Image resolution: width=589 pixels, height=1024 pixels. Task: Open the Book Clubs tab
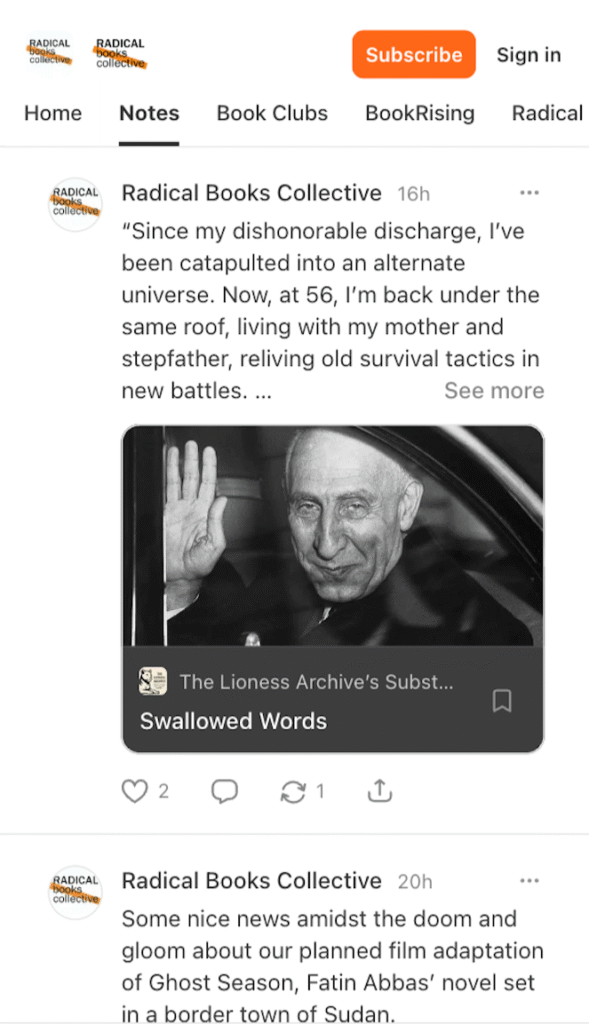pos(272,113)
